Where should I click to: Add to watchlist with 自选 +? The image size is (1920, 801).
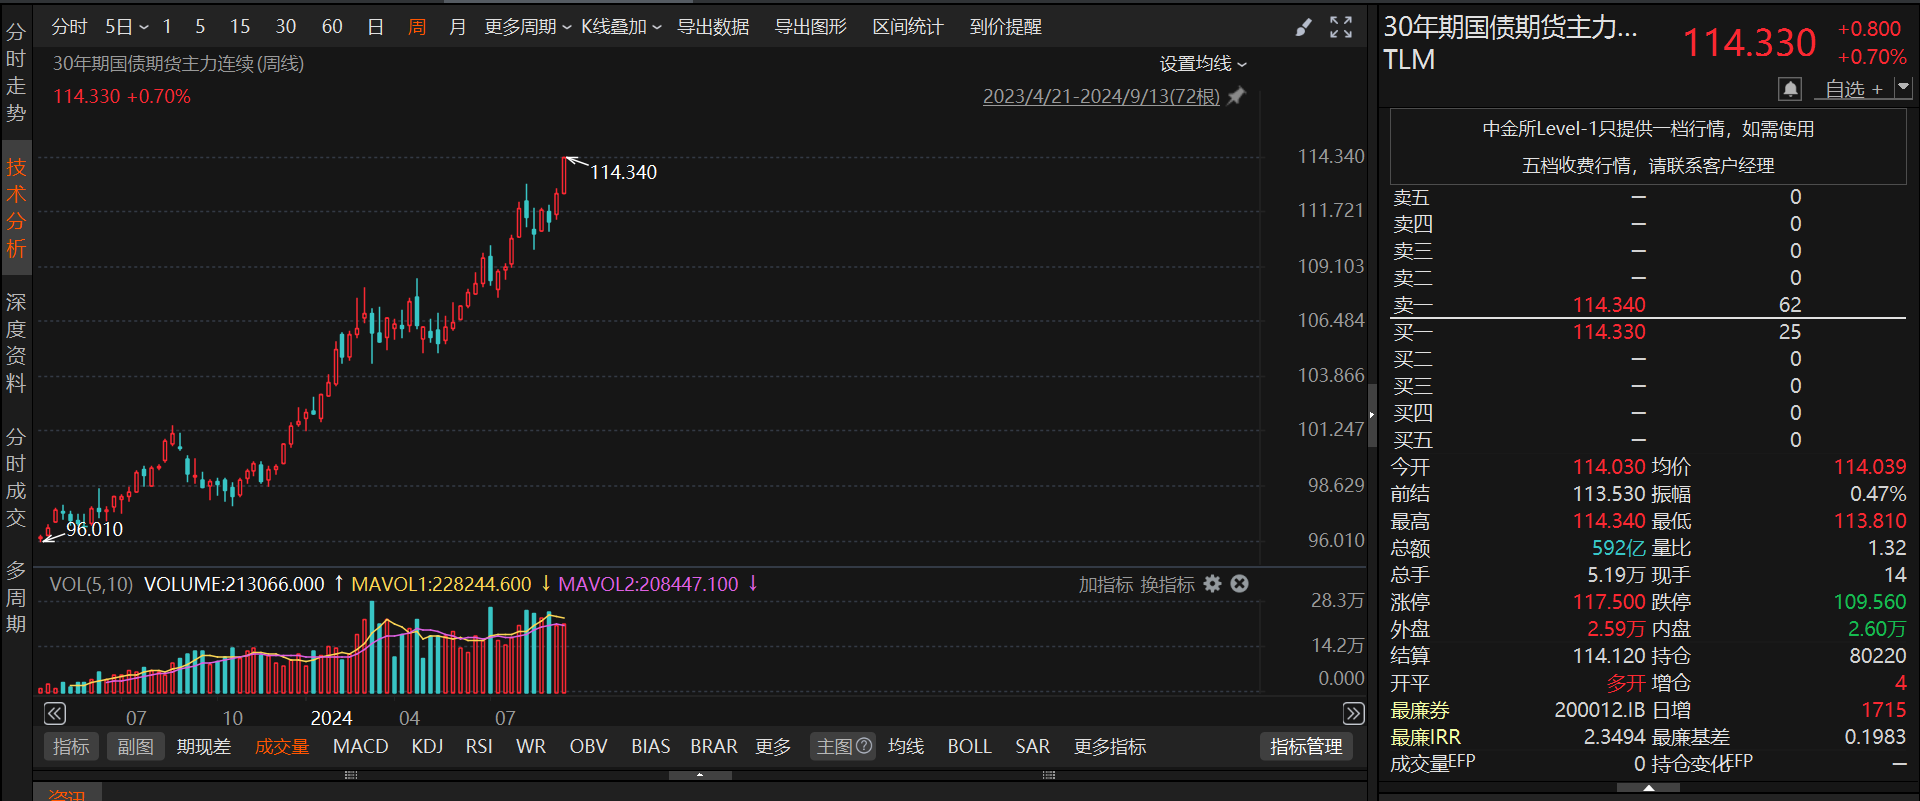1854,89
